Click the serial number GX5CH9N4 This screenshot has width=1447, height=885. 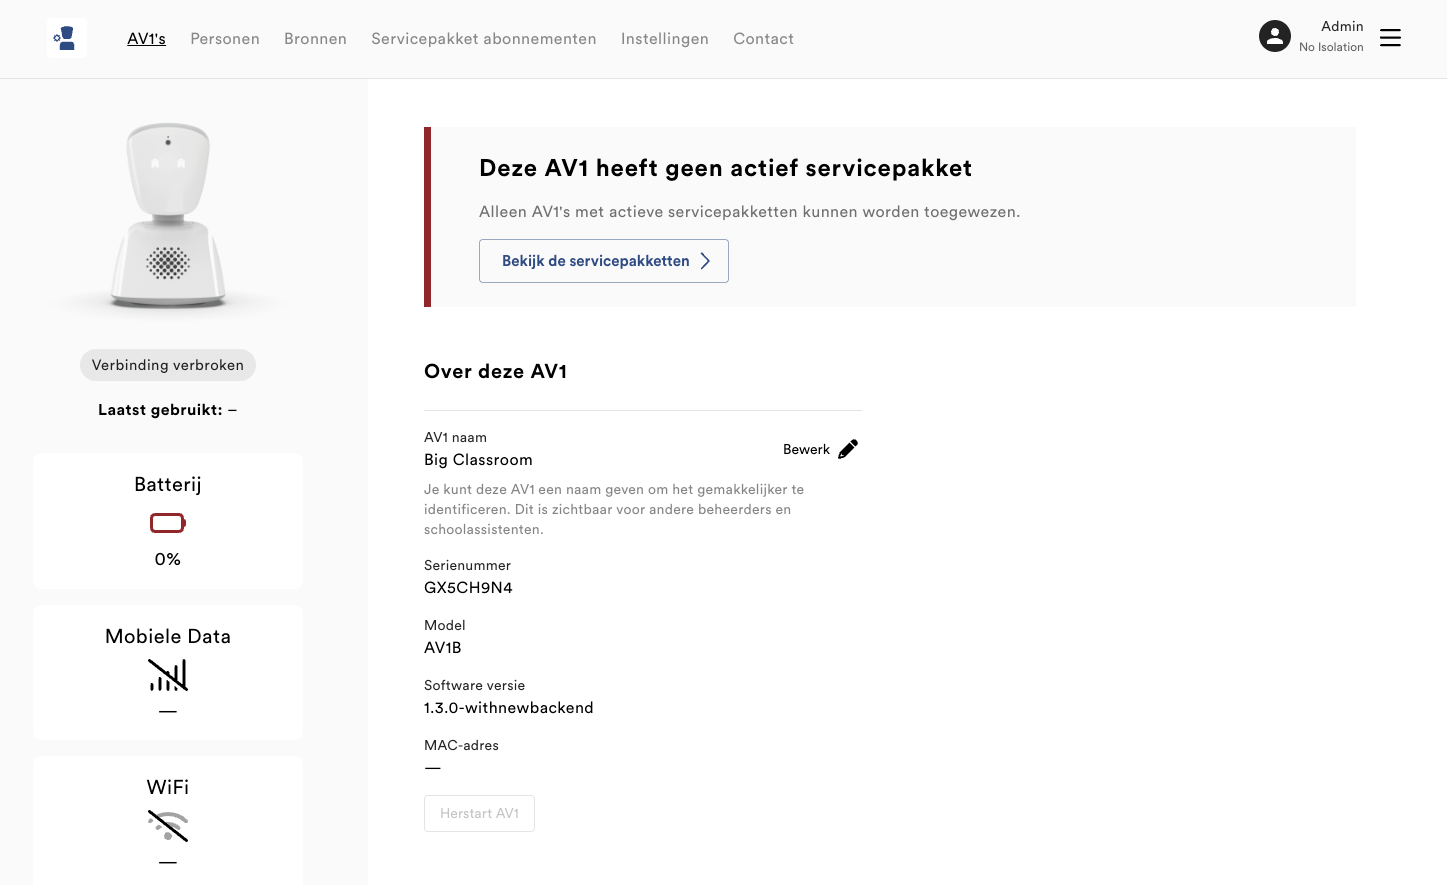(x=468, y=588)
